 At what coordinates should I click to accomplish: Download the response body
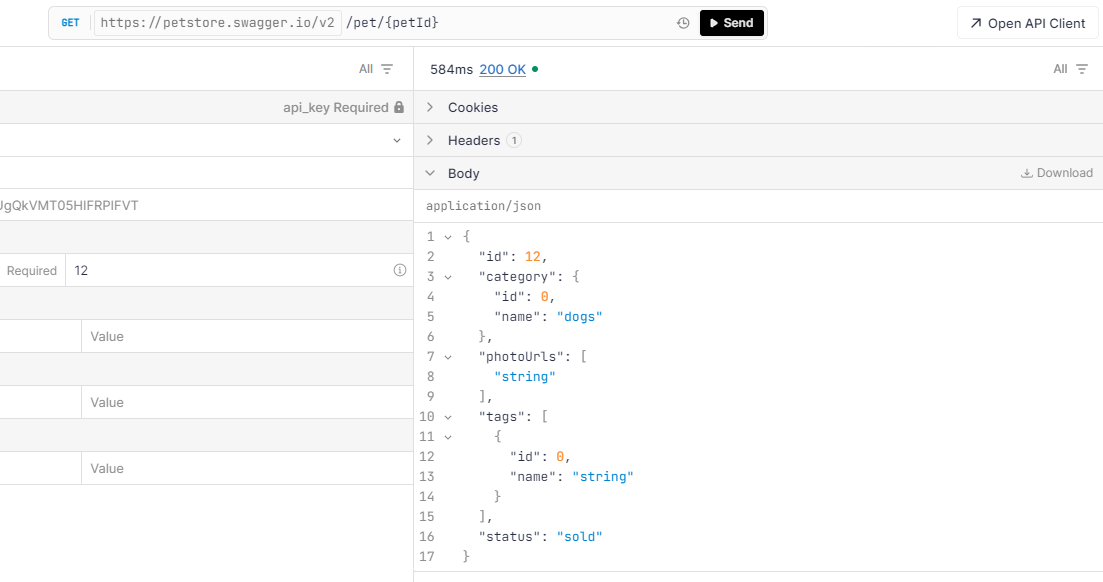(x=1056, y=173)
